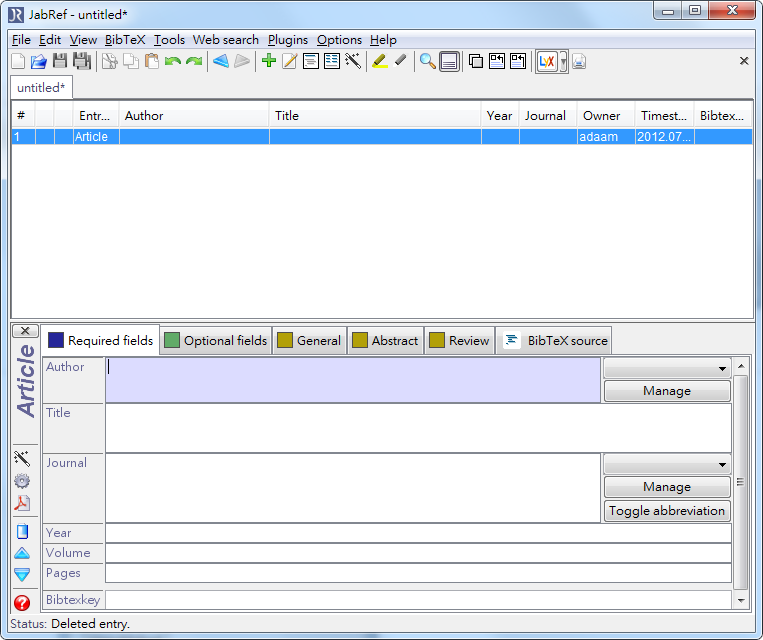Sort table by the Title column header
The height and width of the screenshot is (640, 763).
tap(375, 116)
